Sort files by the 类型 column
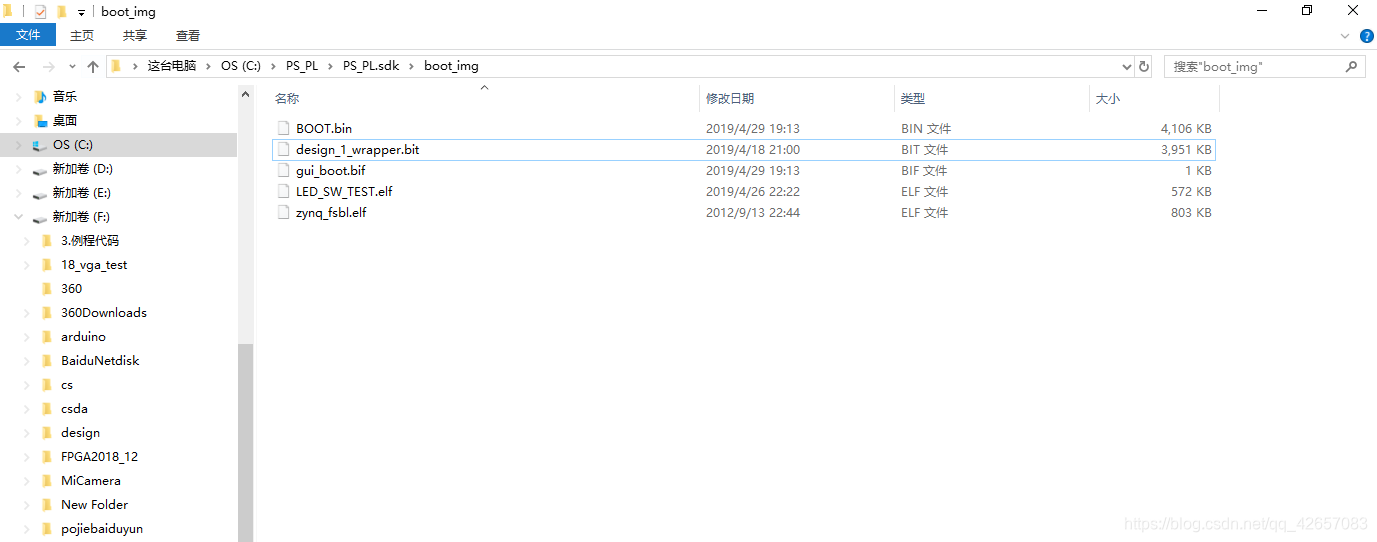The image size is (1377, 542). tap(913, 98)
